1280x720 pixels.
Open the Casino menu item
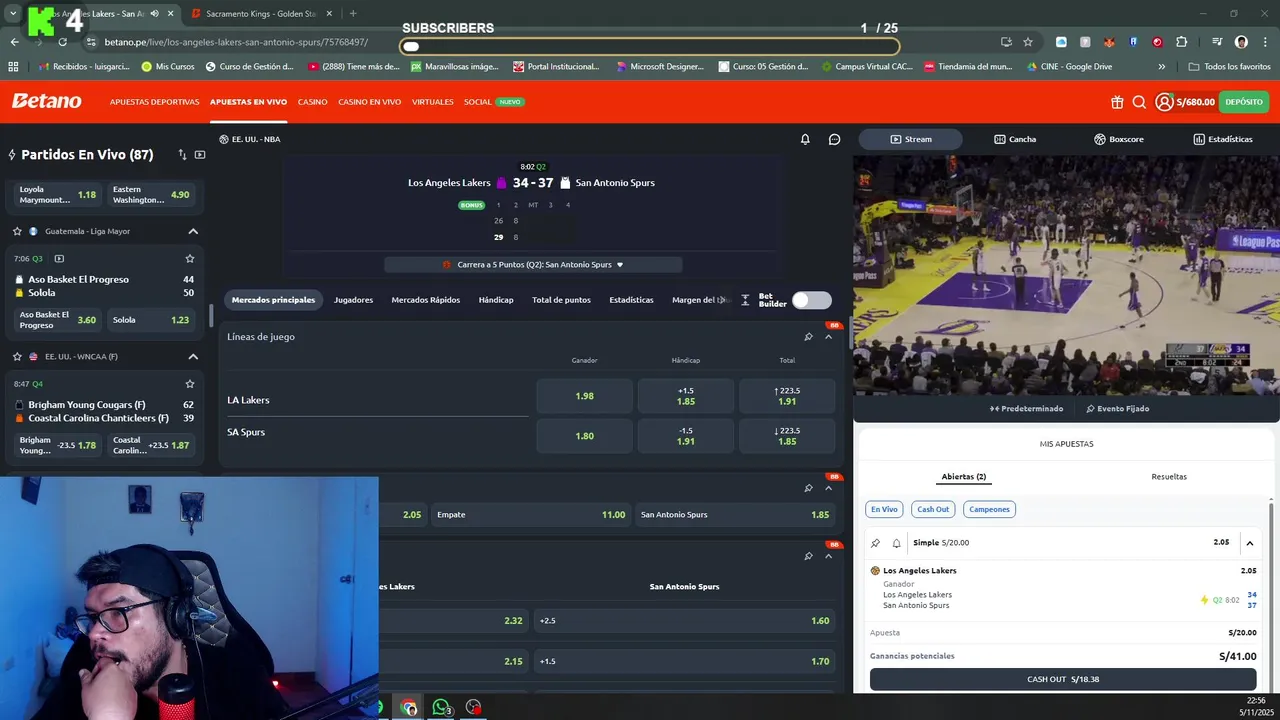(x=312, y=102)
